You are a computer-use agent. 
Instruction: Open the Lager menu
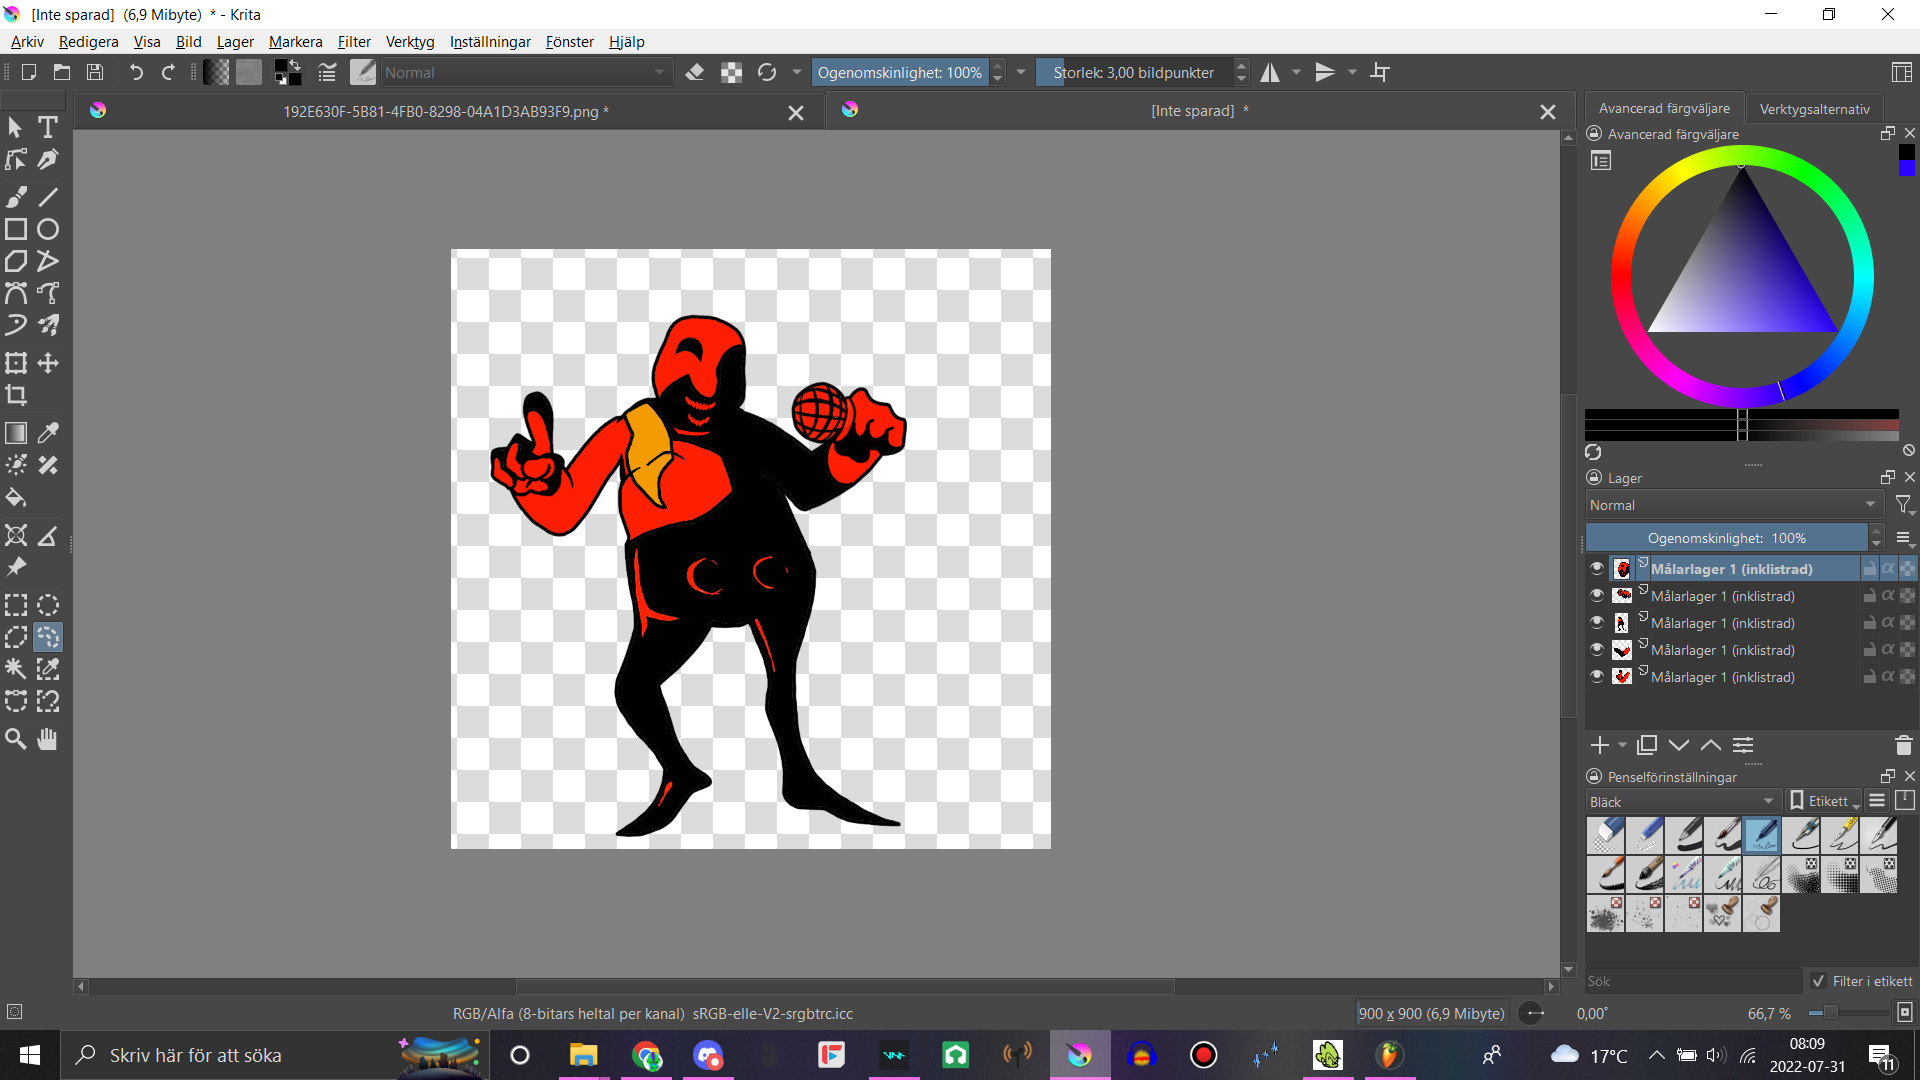point(235,41)
